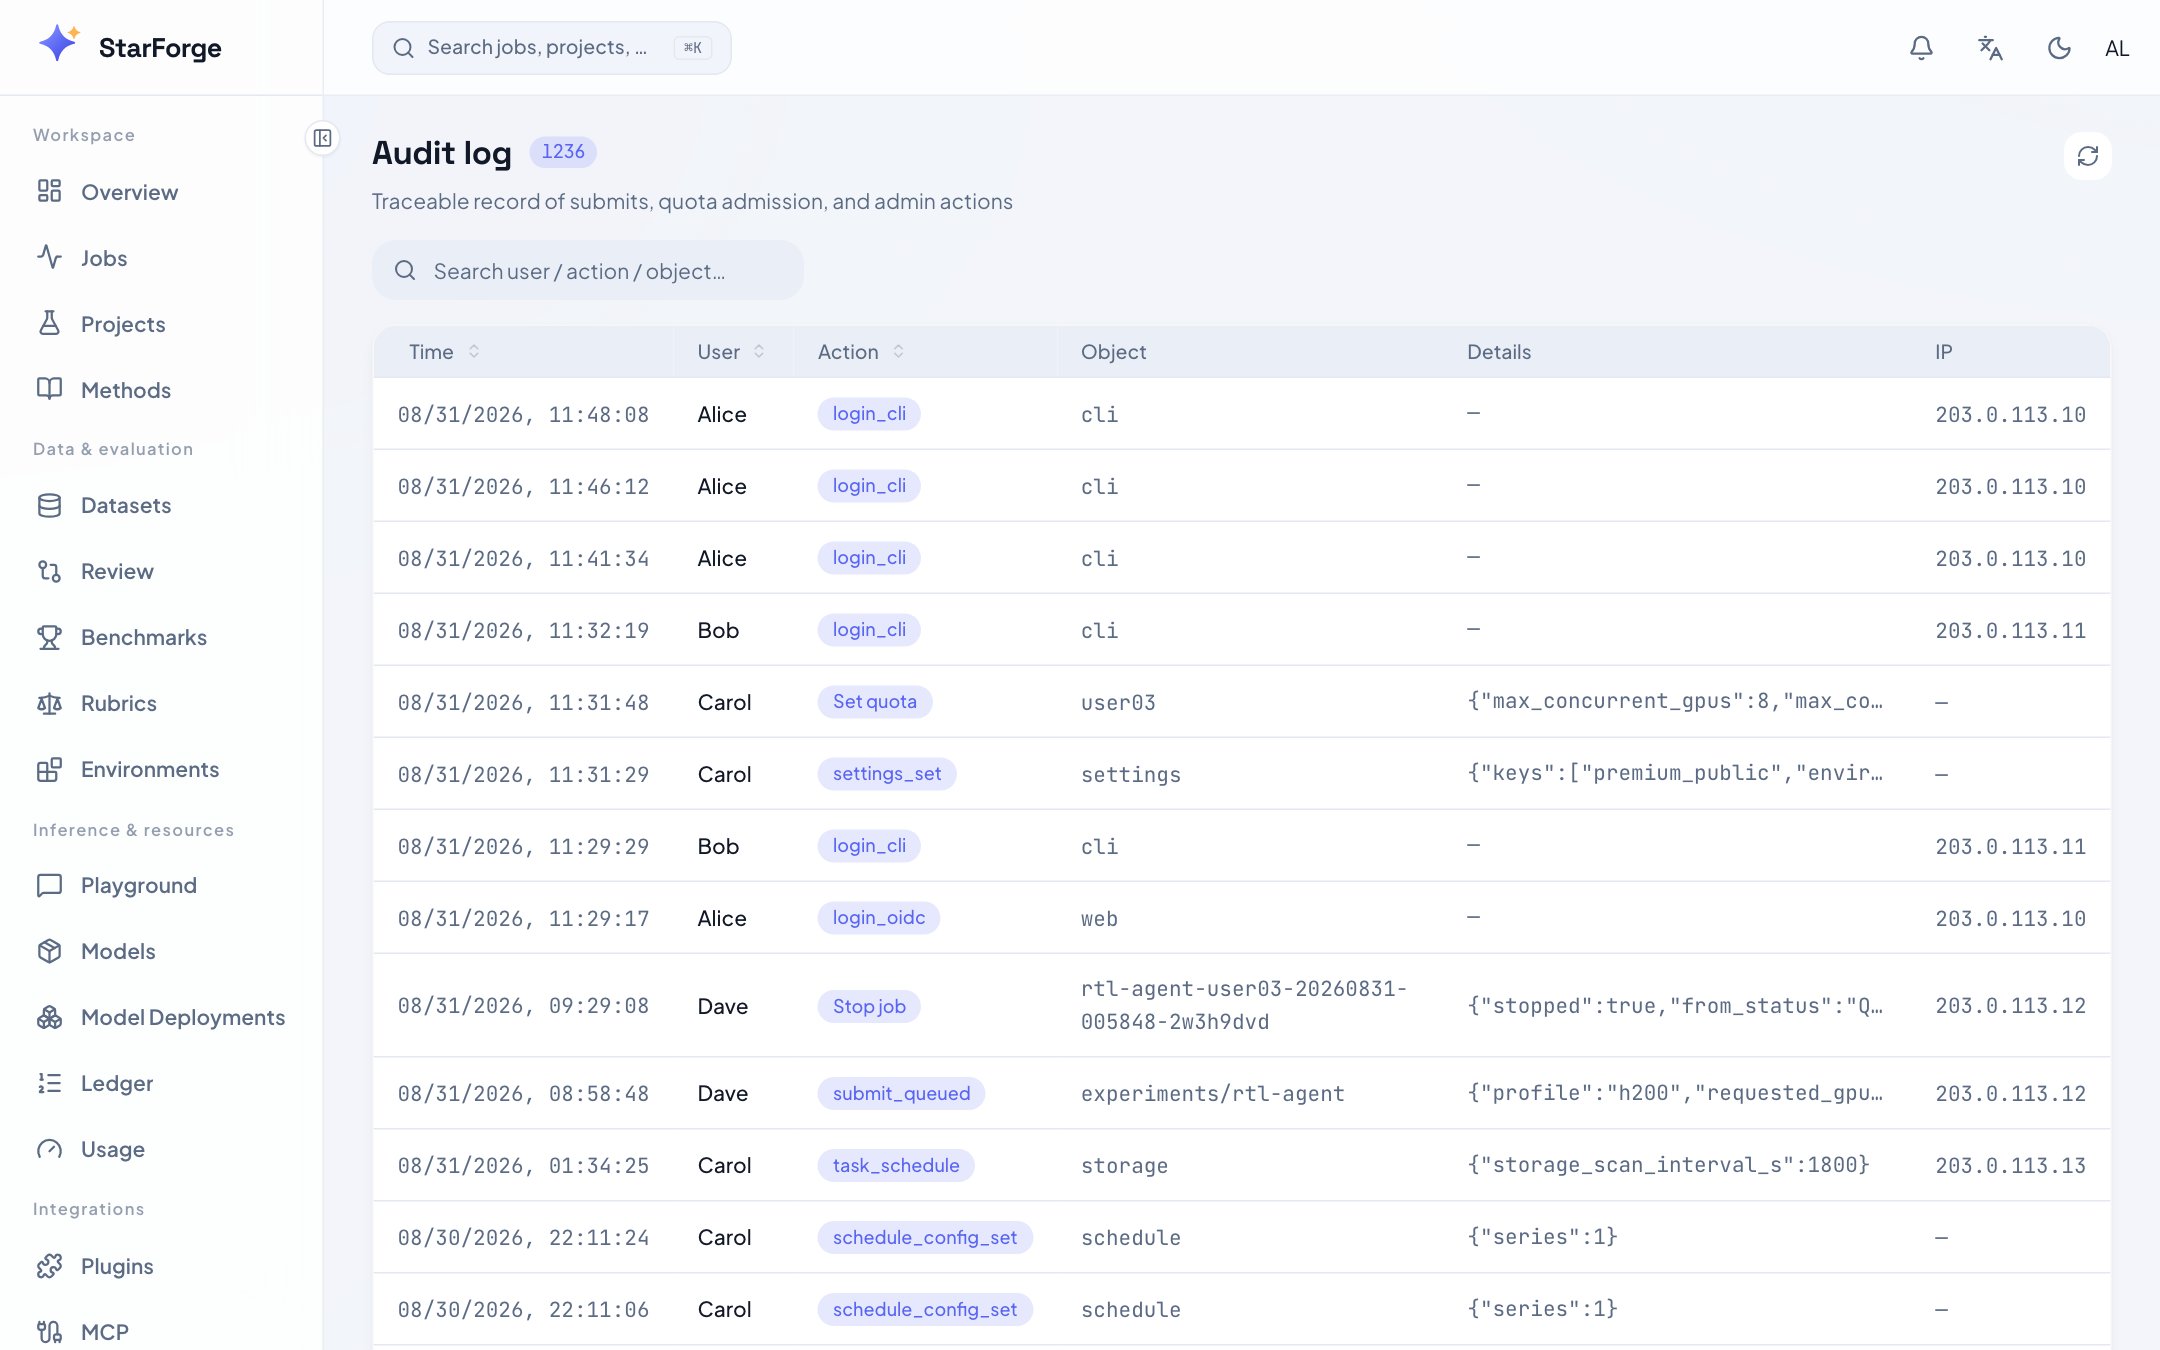Go to Usage page
This screenshot has height=1350, width=2160.
click(161, 1149)
